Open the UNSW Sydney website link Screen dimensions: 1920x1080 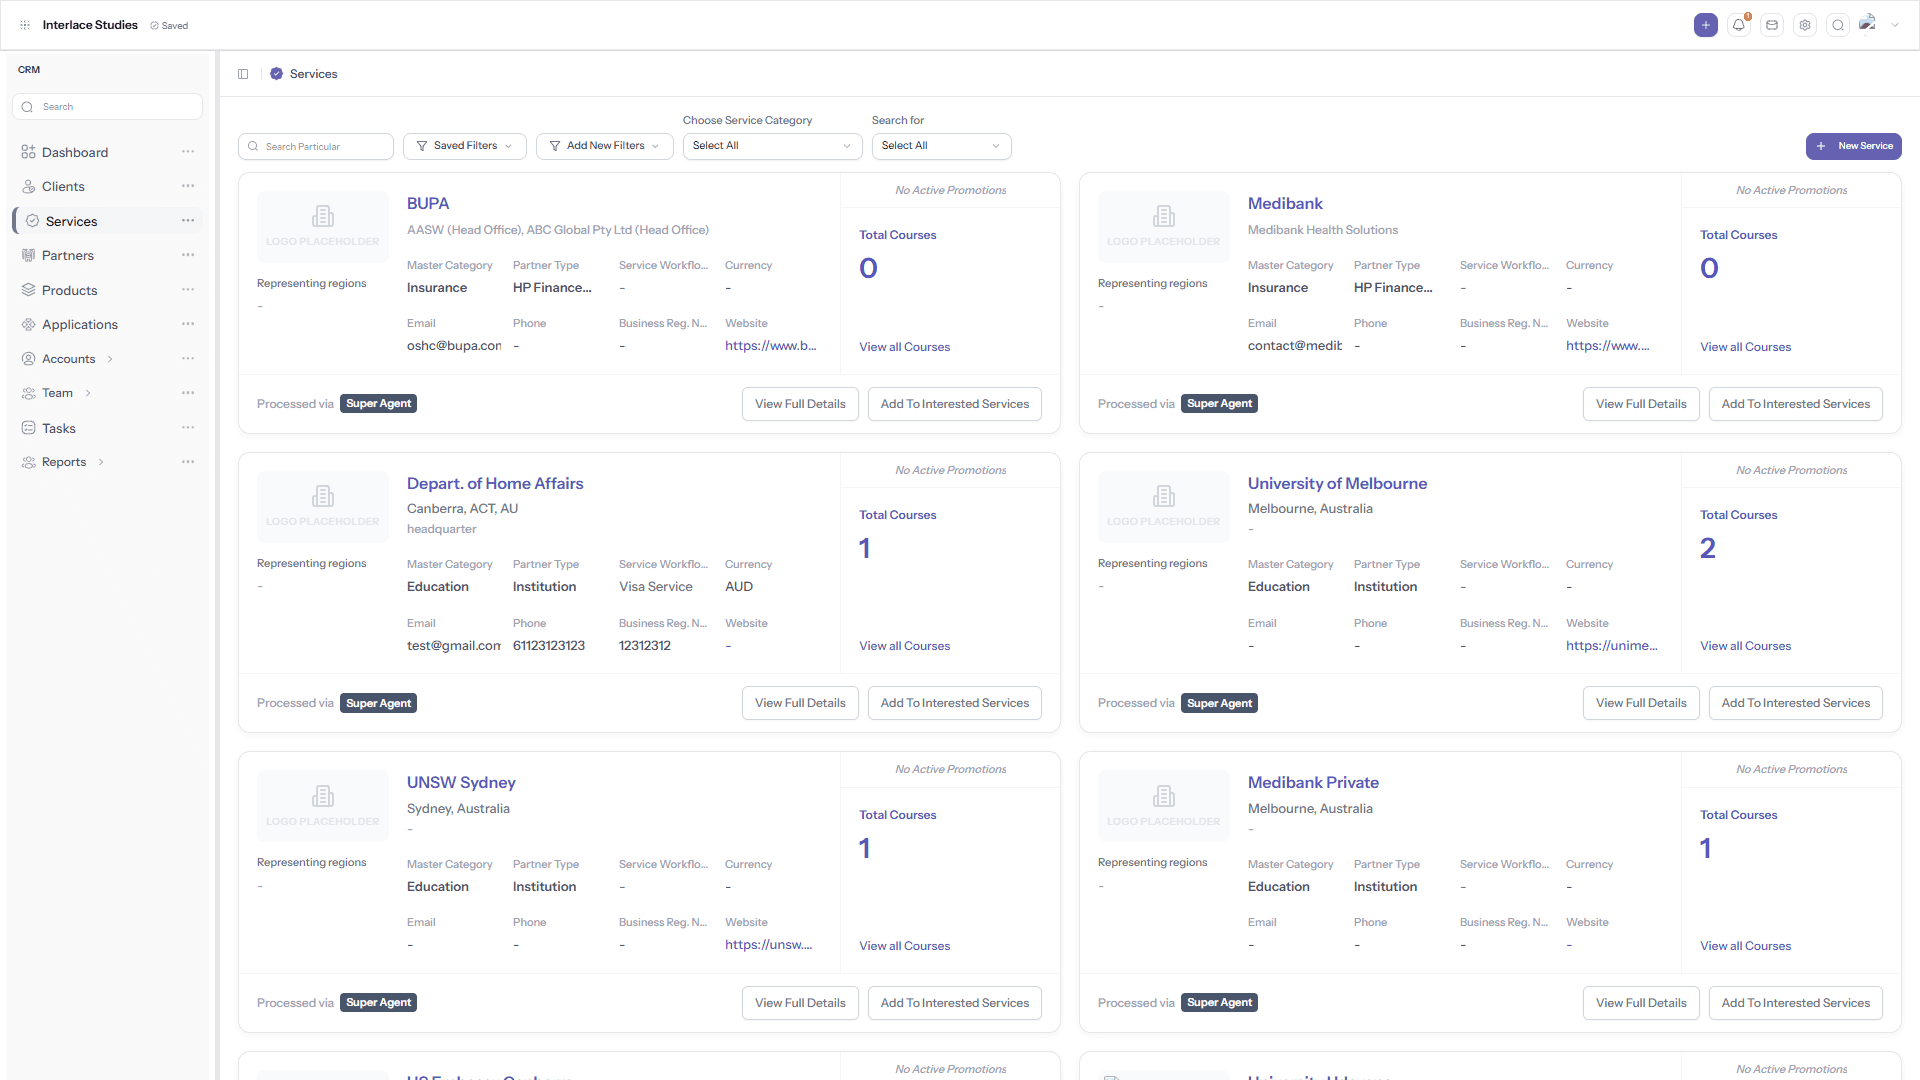point(769,945)
